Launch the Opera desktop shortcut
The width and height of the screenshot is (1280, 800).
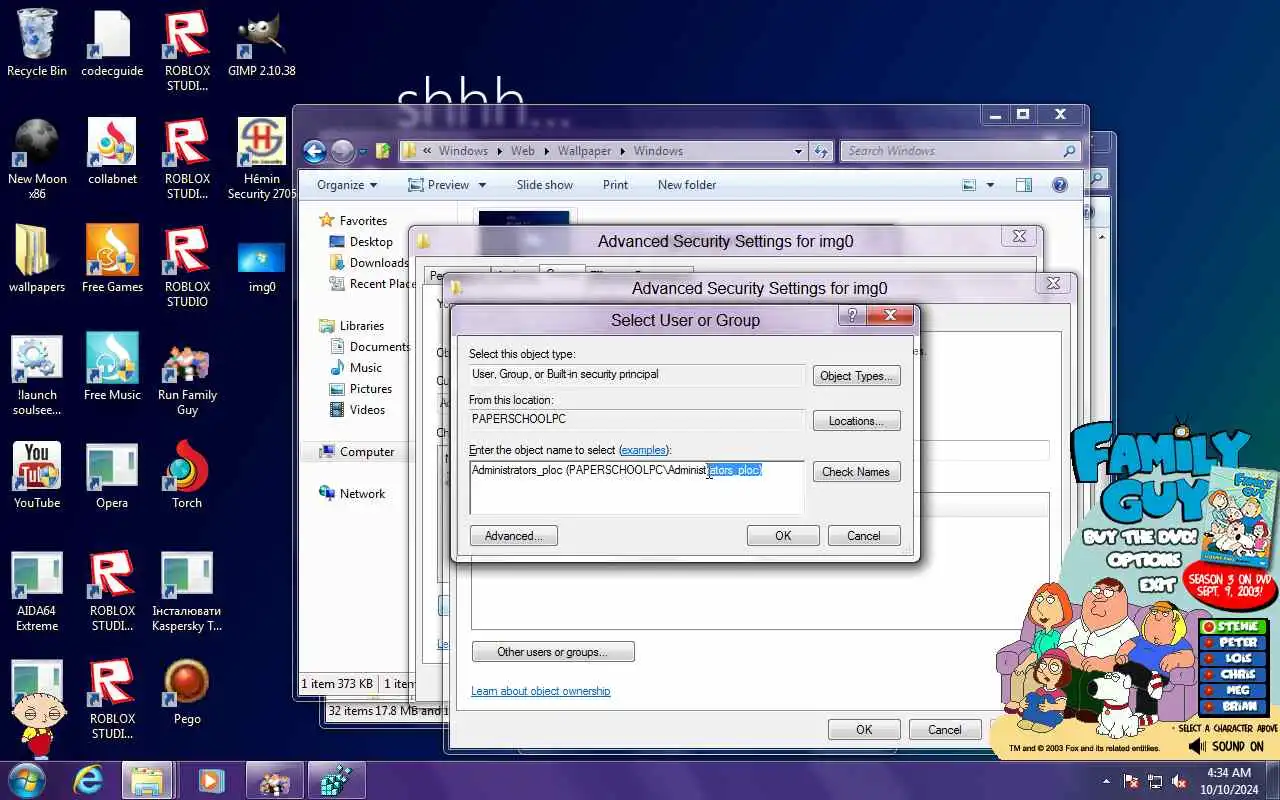(x=112, y=476)
